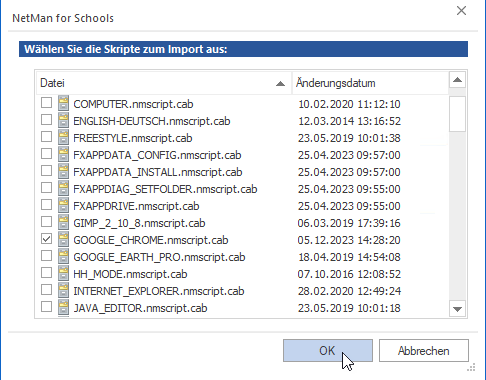Image resolution: width=486 pixels, height=380 pixels.
Task: Click the FXAPPDATA_INSTALL.nmscript.cab file name
Action: (x=158, y=172)
